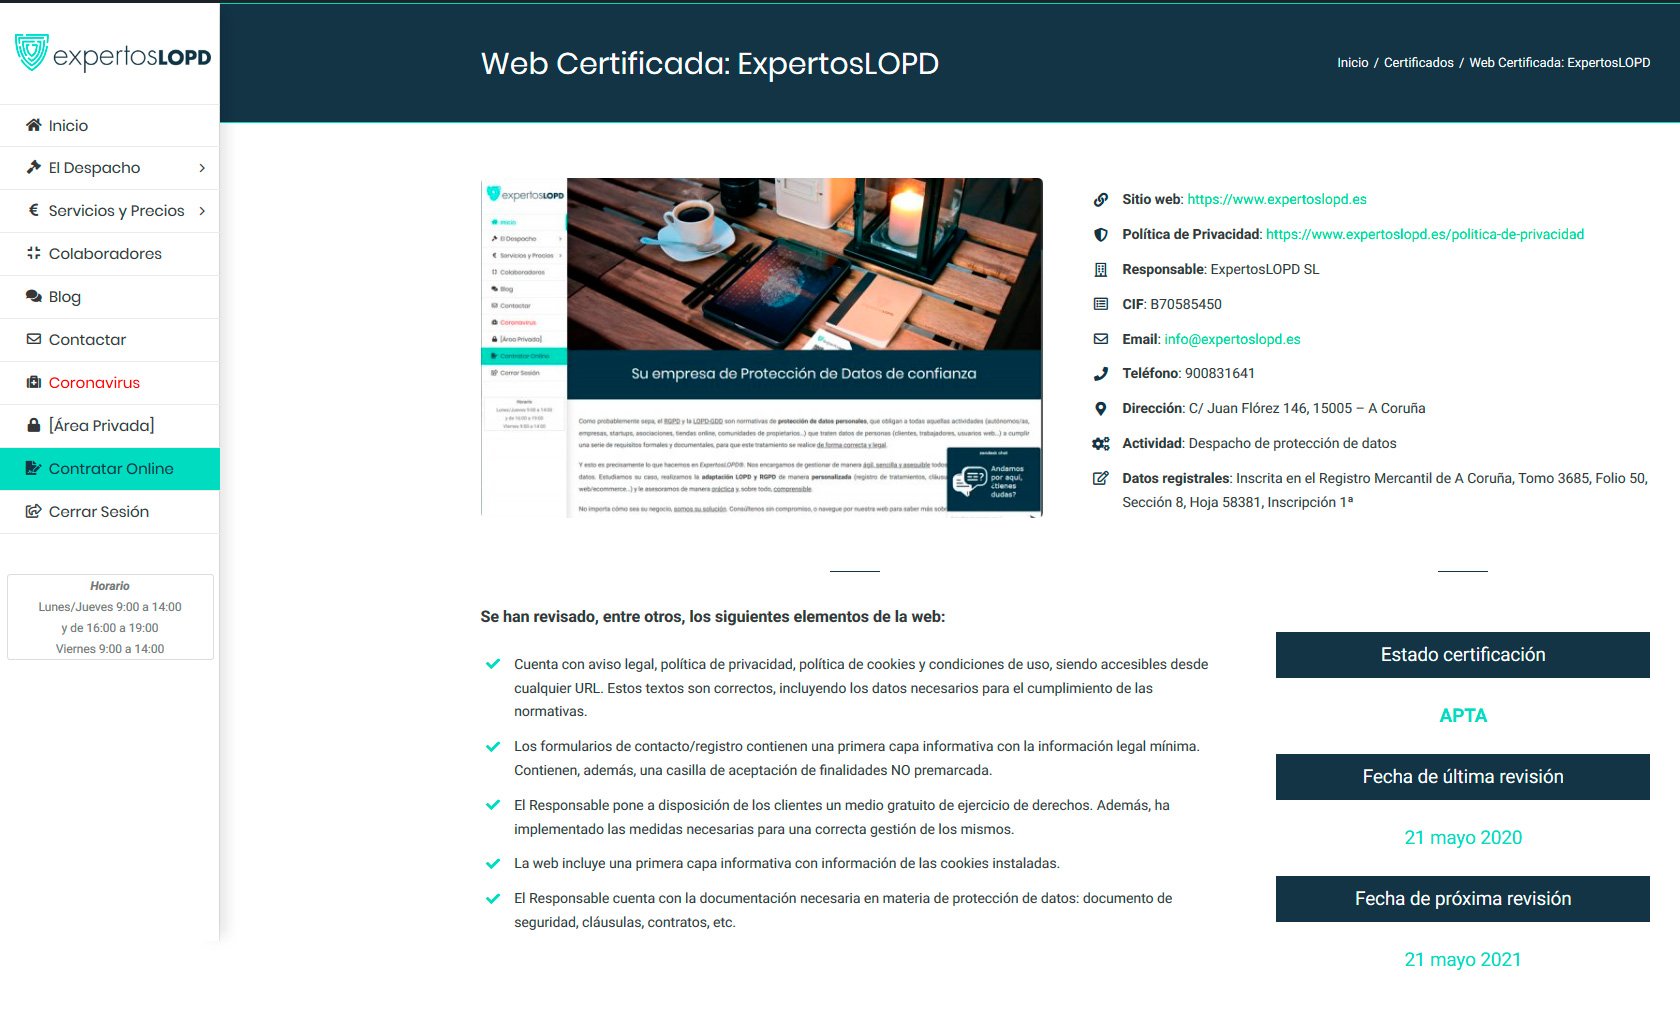
Task: Click the speech-bubble icon next to Blog
Action: point(32,296)
